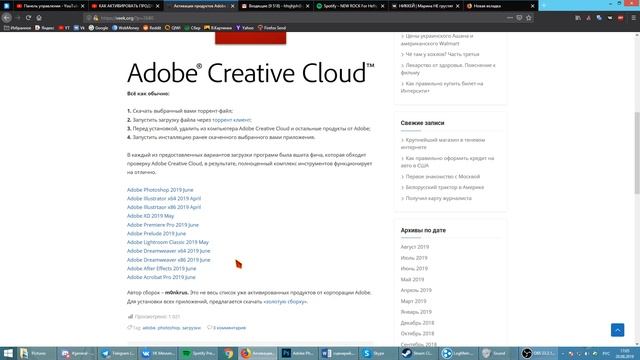
Task: Open Adobe XD 2019 May link
Action: click(150, 216)
